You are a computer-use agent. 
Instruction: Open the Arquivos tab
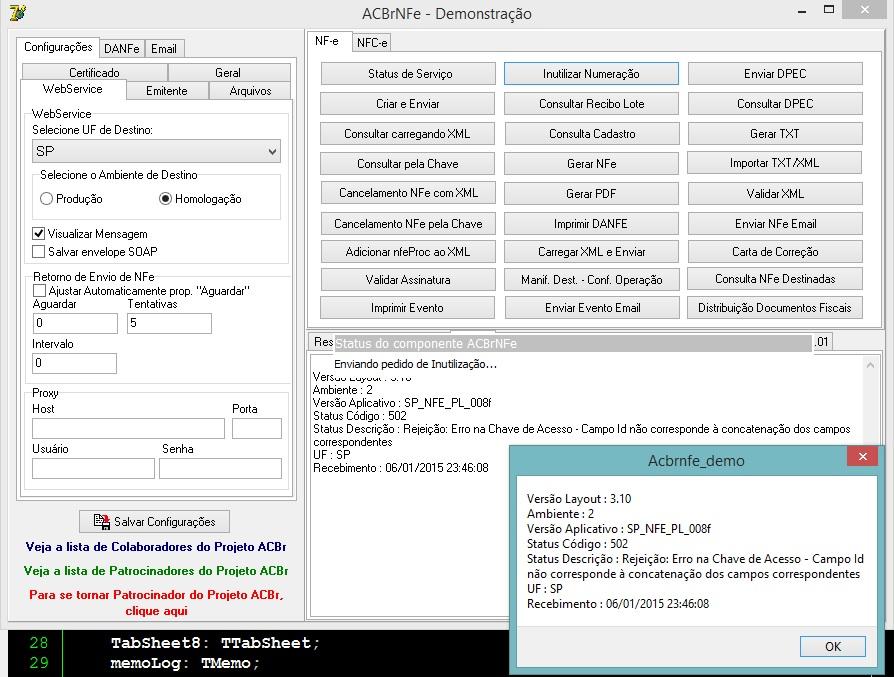click(x=250, y=91)
